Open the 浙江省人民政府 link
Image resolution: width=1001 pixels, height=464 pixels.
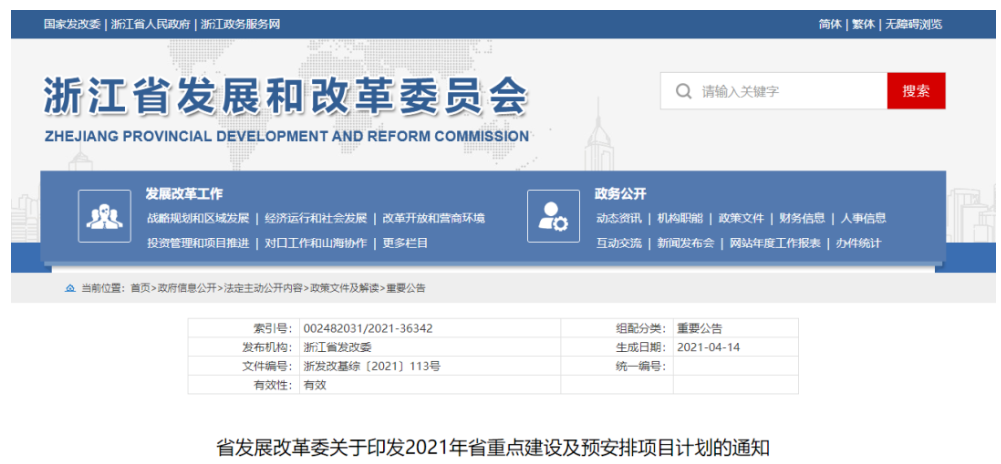151,24
